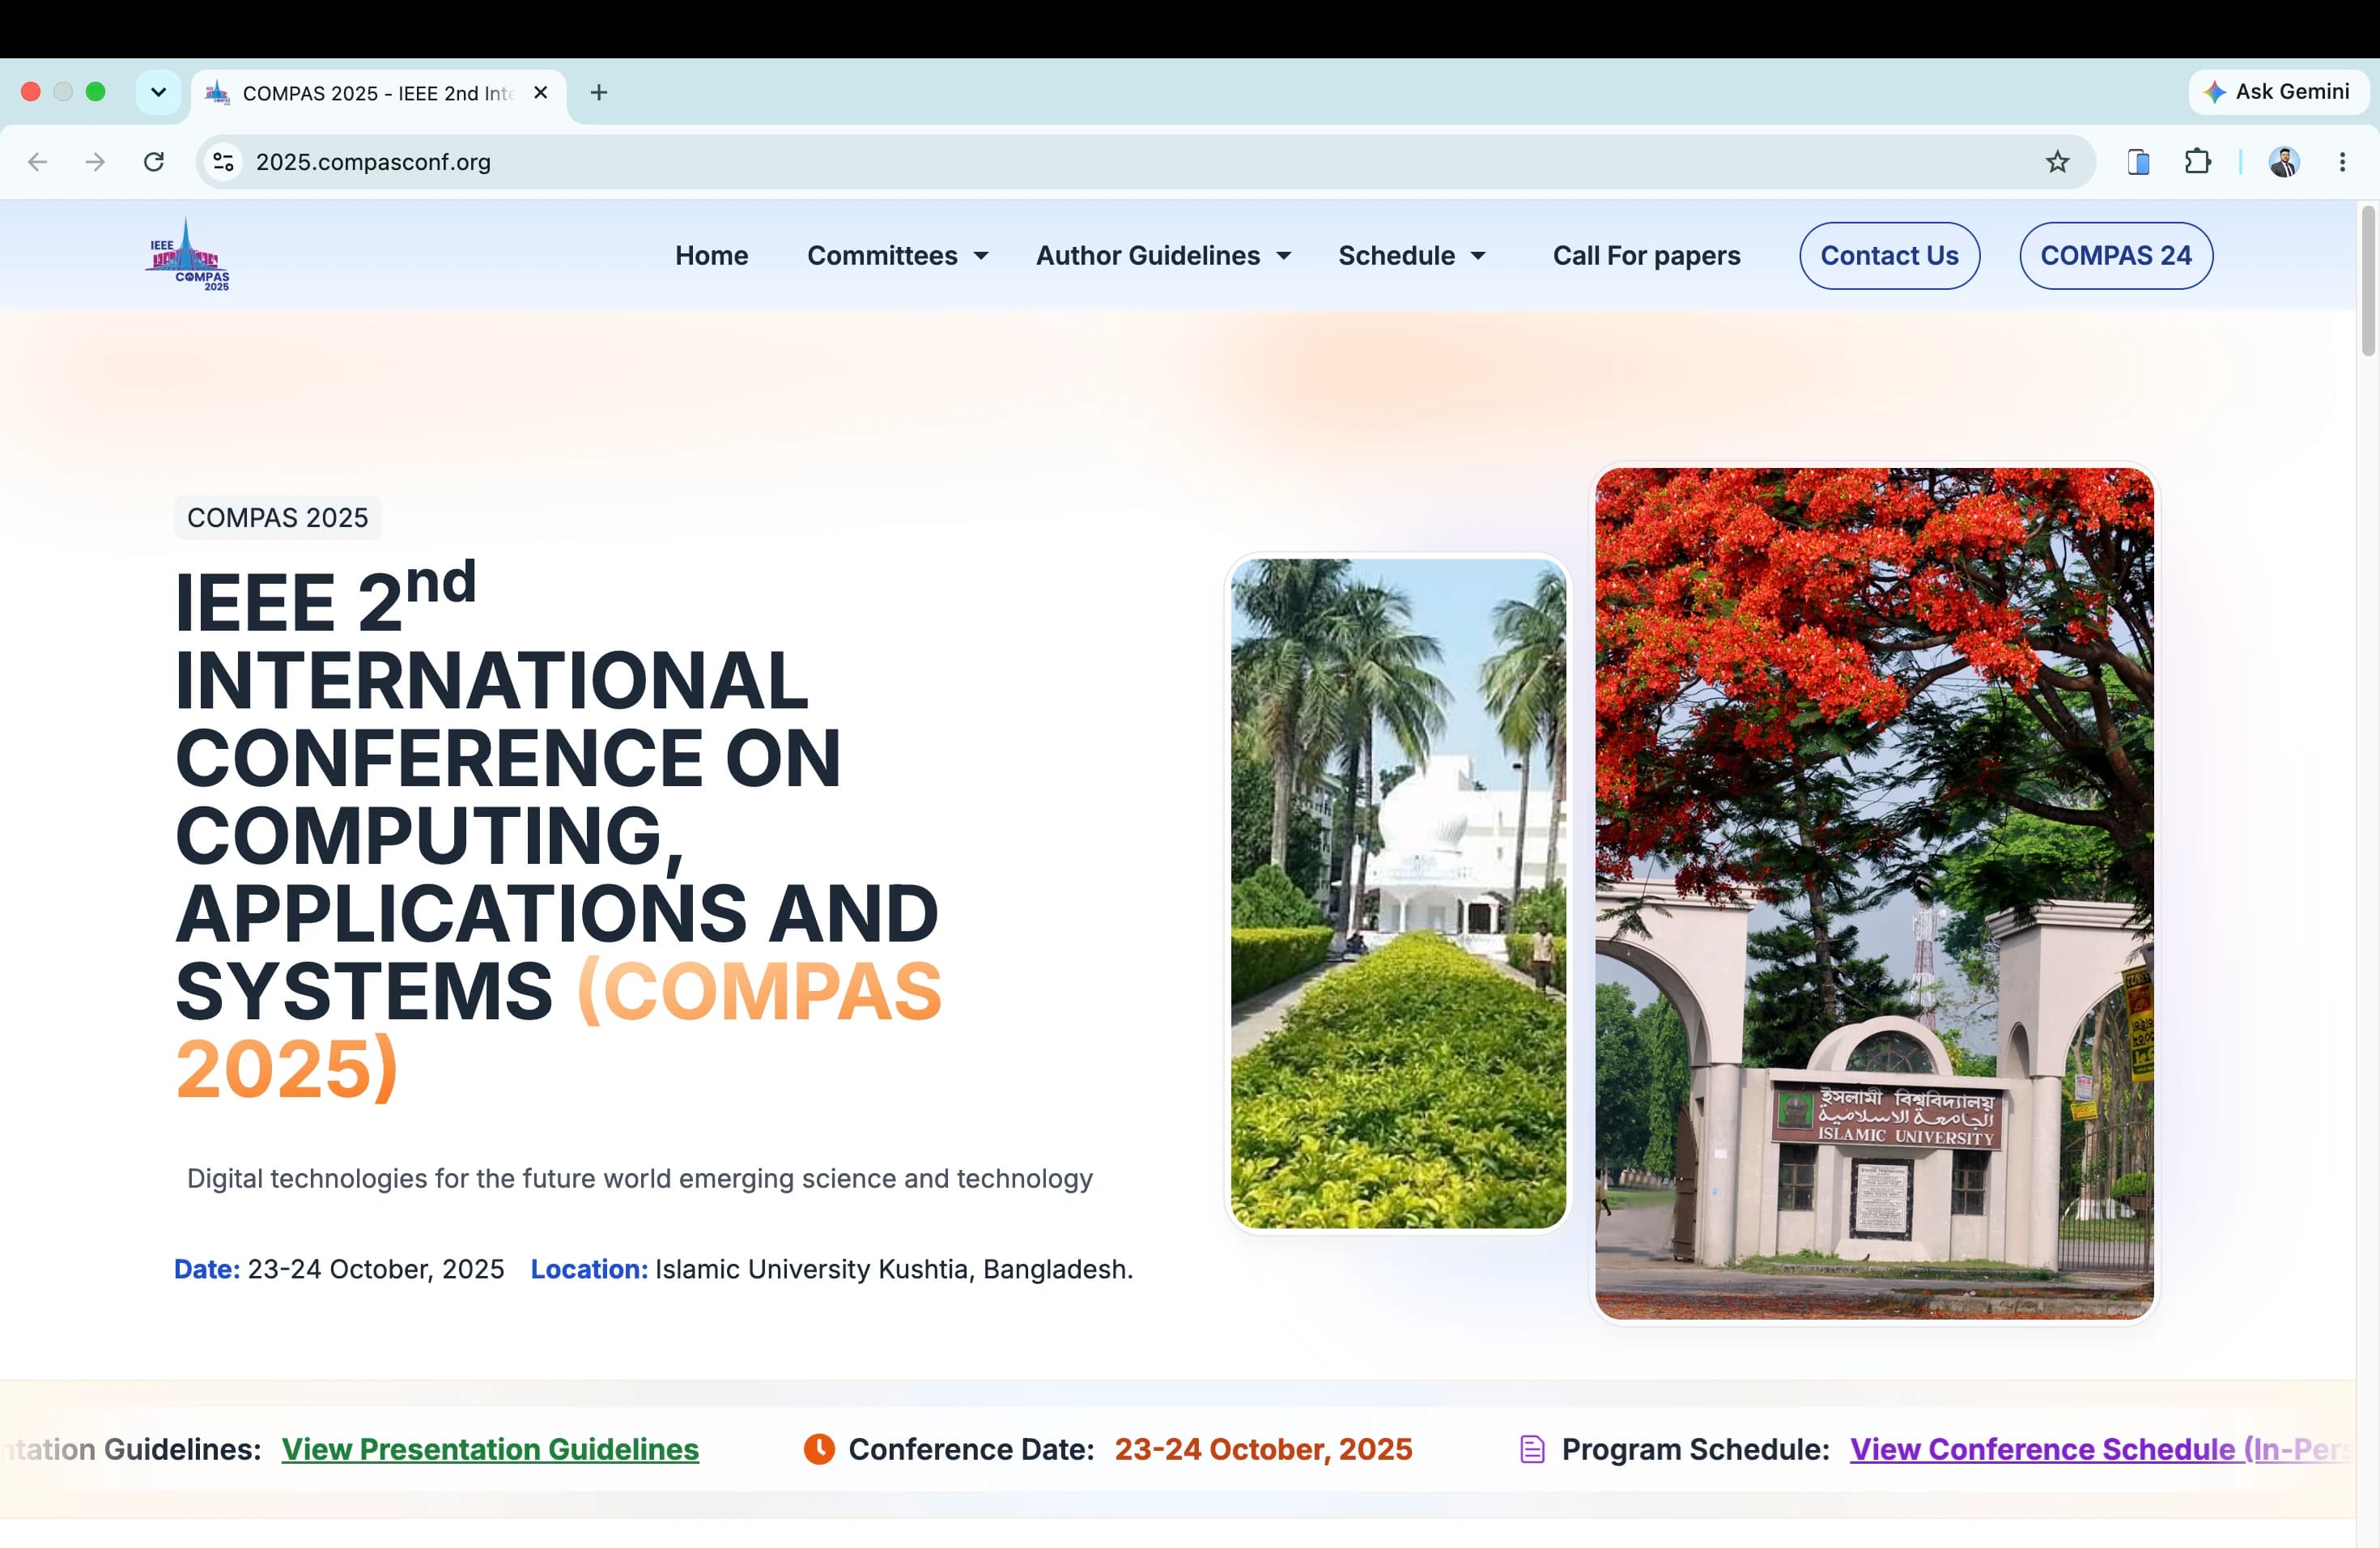Click the "Program Schedule:" ticker label
The image size is (2380, 1548).
point(1696,1449)
